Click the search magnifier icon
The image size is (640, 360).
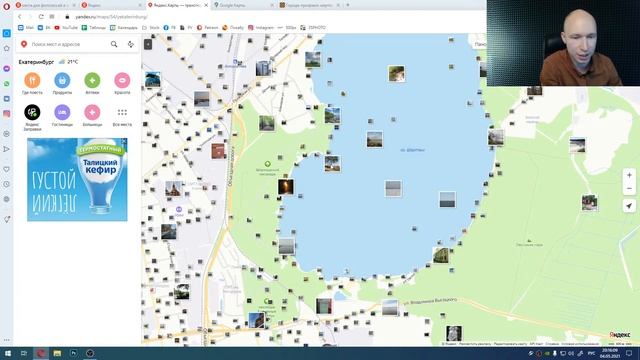pyautogui.click(x=114, y=44)
